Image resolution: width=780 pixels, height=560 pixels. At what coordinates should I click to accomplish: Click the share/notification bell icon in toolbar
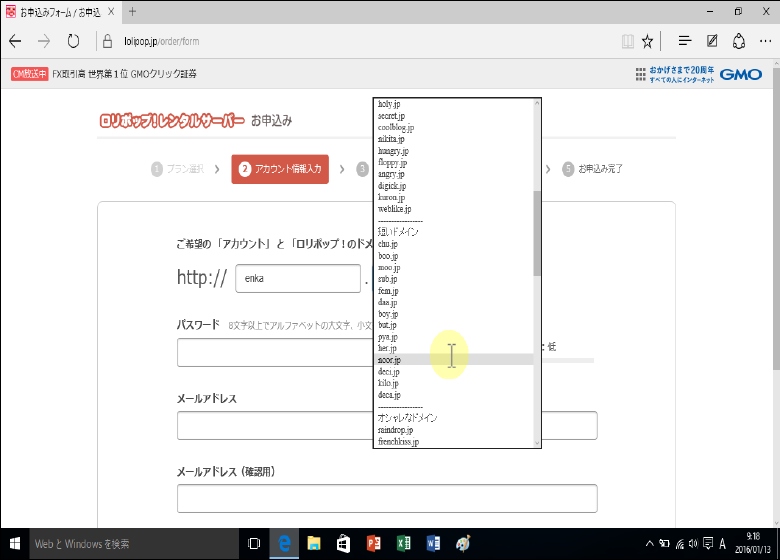tap(739, 41)
